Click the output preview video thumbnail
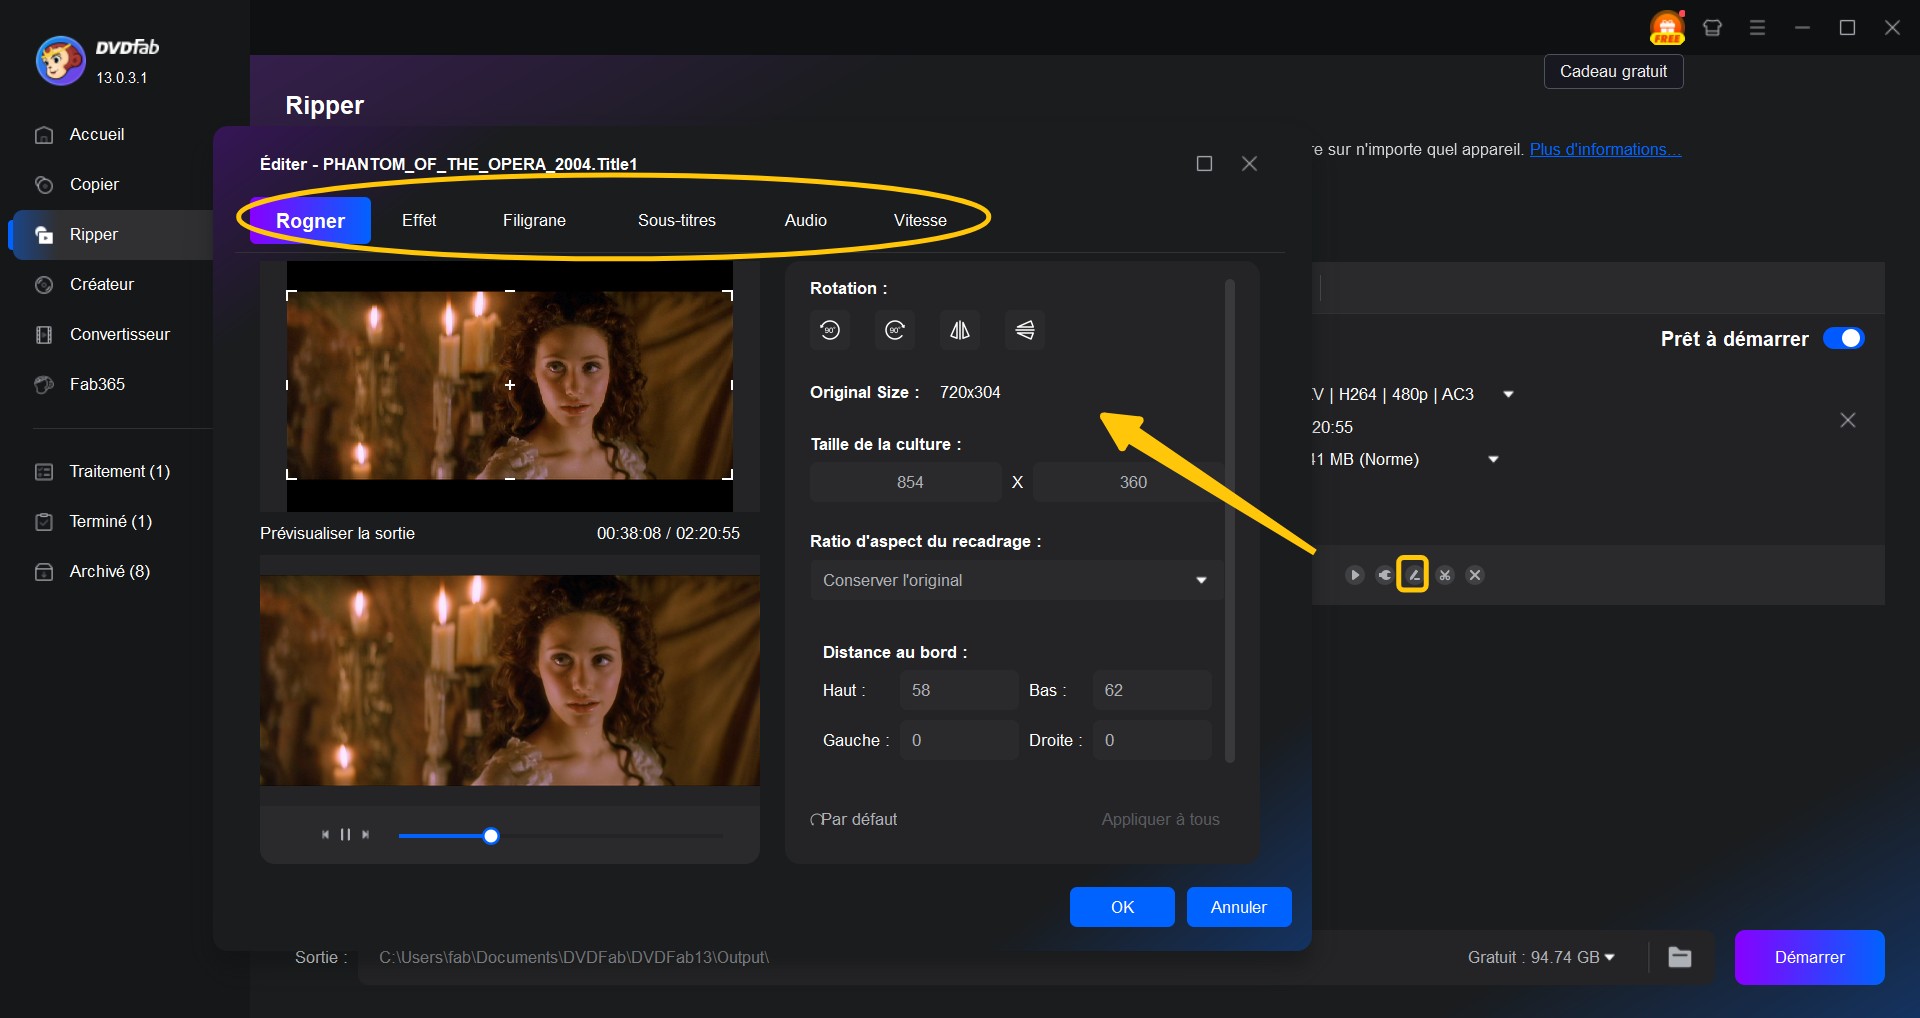 [x=510, y=680]
